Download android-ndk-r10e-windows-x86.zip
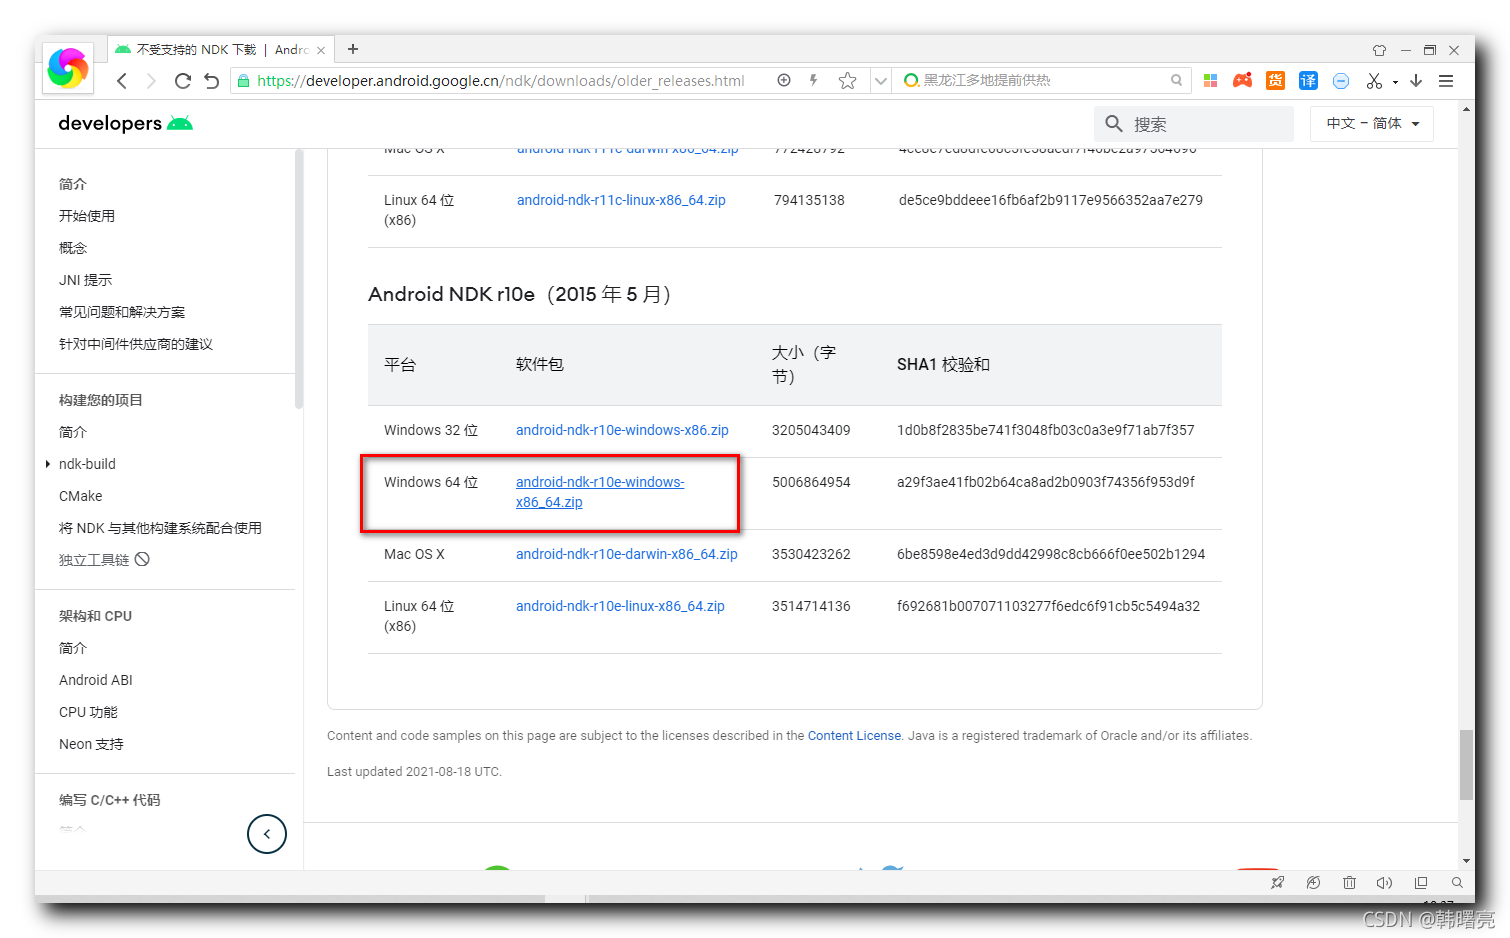 tap(622, 430)
